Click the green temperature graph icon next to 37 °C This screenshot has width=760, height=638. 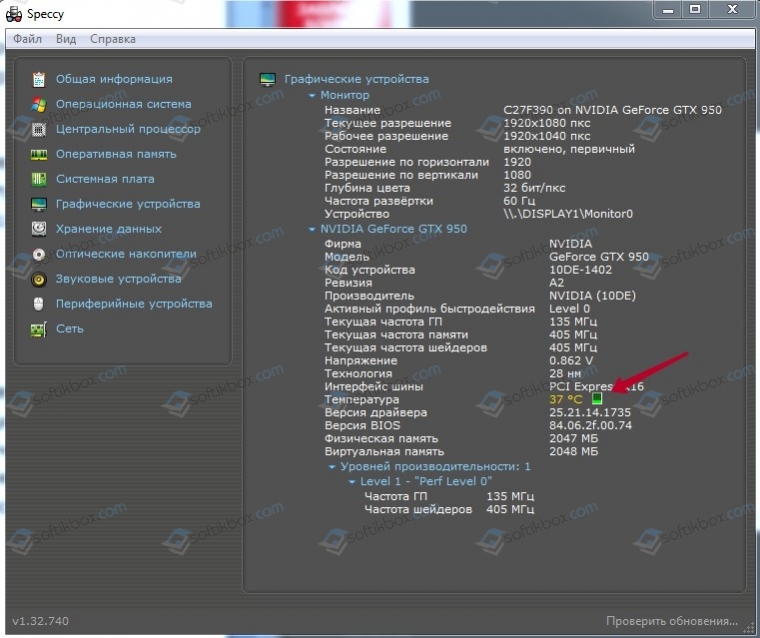click(597, 399)
